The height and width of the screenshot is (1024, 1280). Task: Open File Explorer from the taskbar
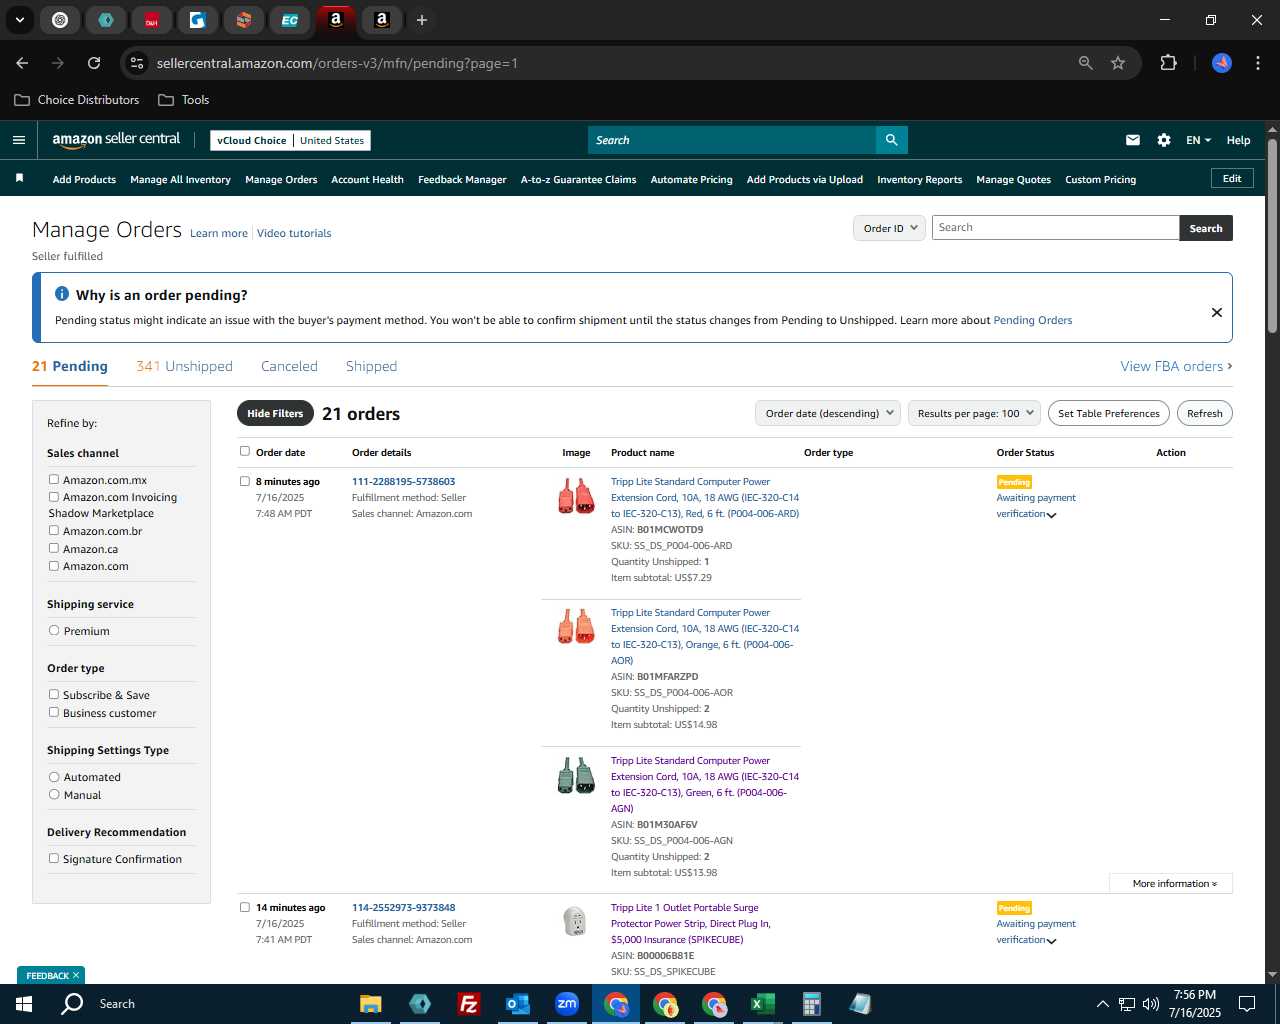pyautogui.click(x=371, y=1004)
